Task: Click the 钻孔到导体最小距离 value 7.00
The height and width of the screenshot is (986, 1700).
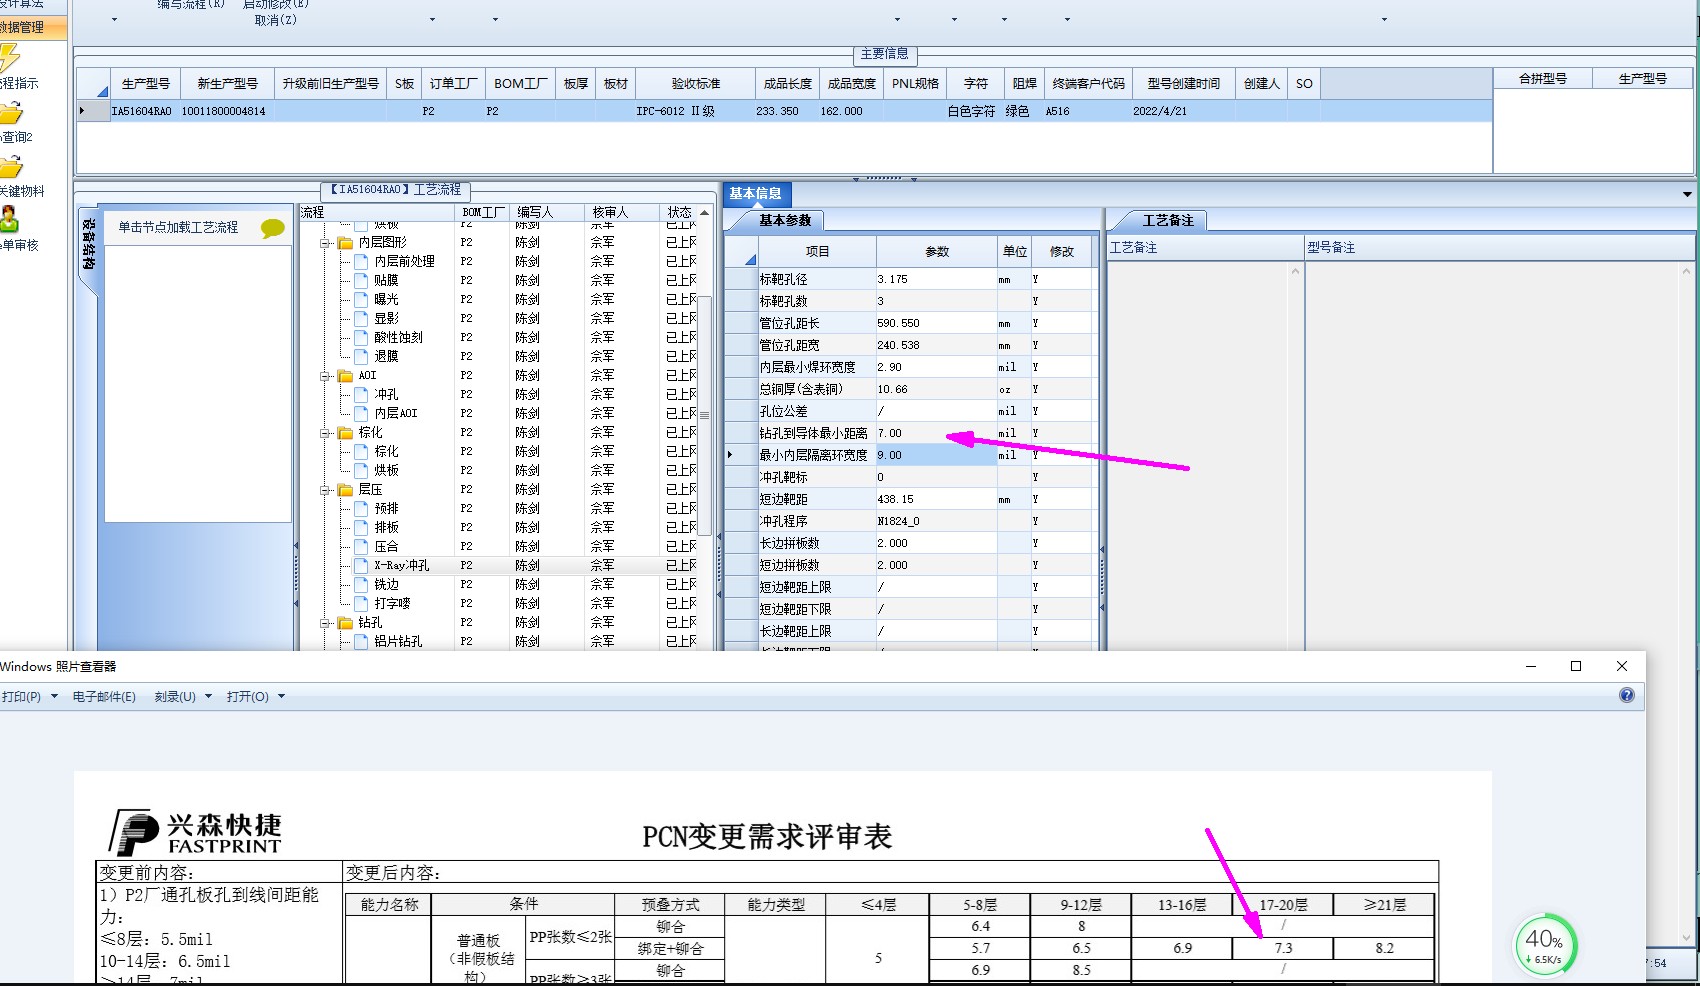Action: pos(936,433)
